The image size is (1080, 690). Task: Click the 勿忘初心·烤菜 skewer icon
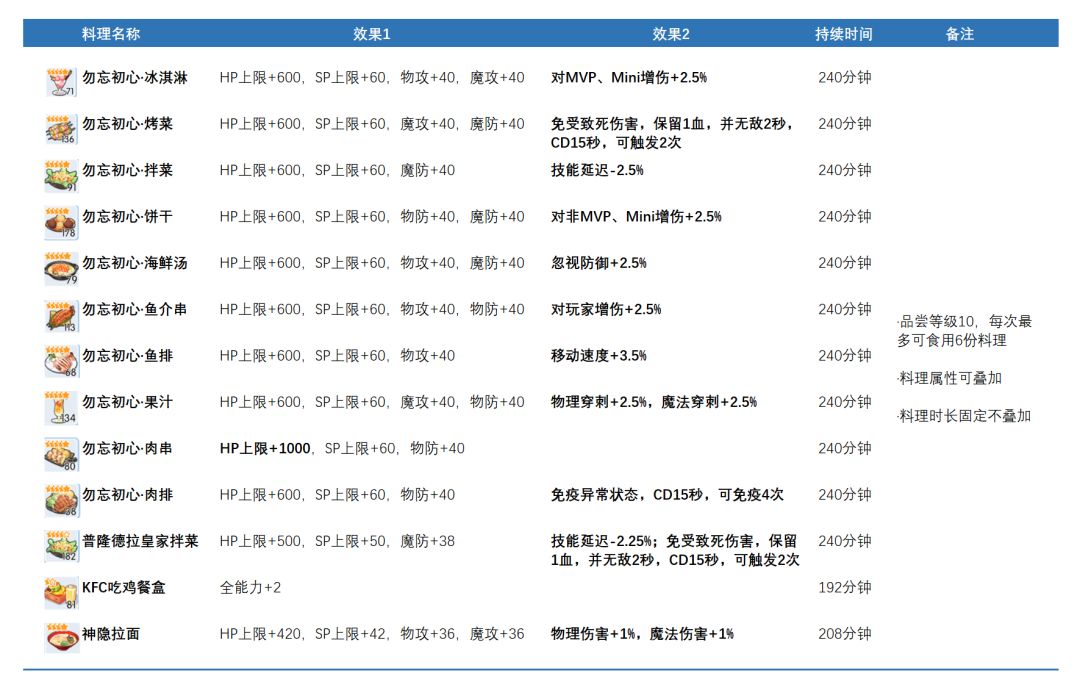click(61, 129)
